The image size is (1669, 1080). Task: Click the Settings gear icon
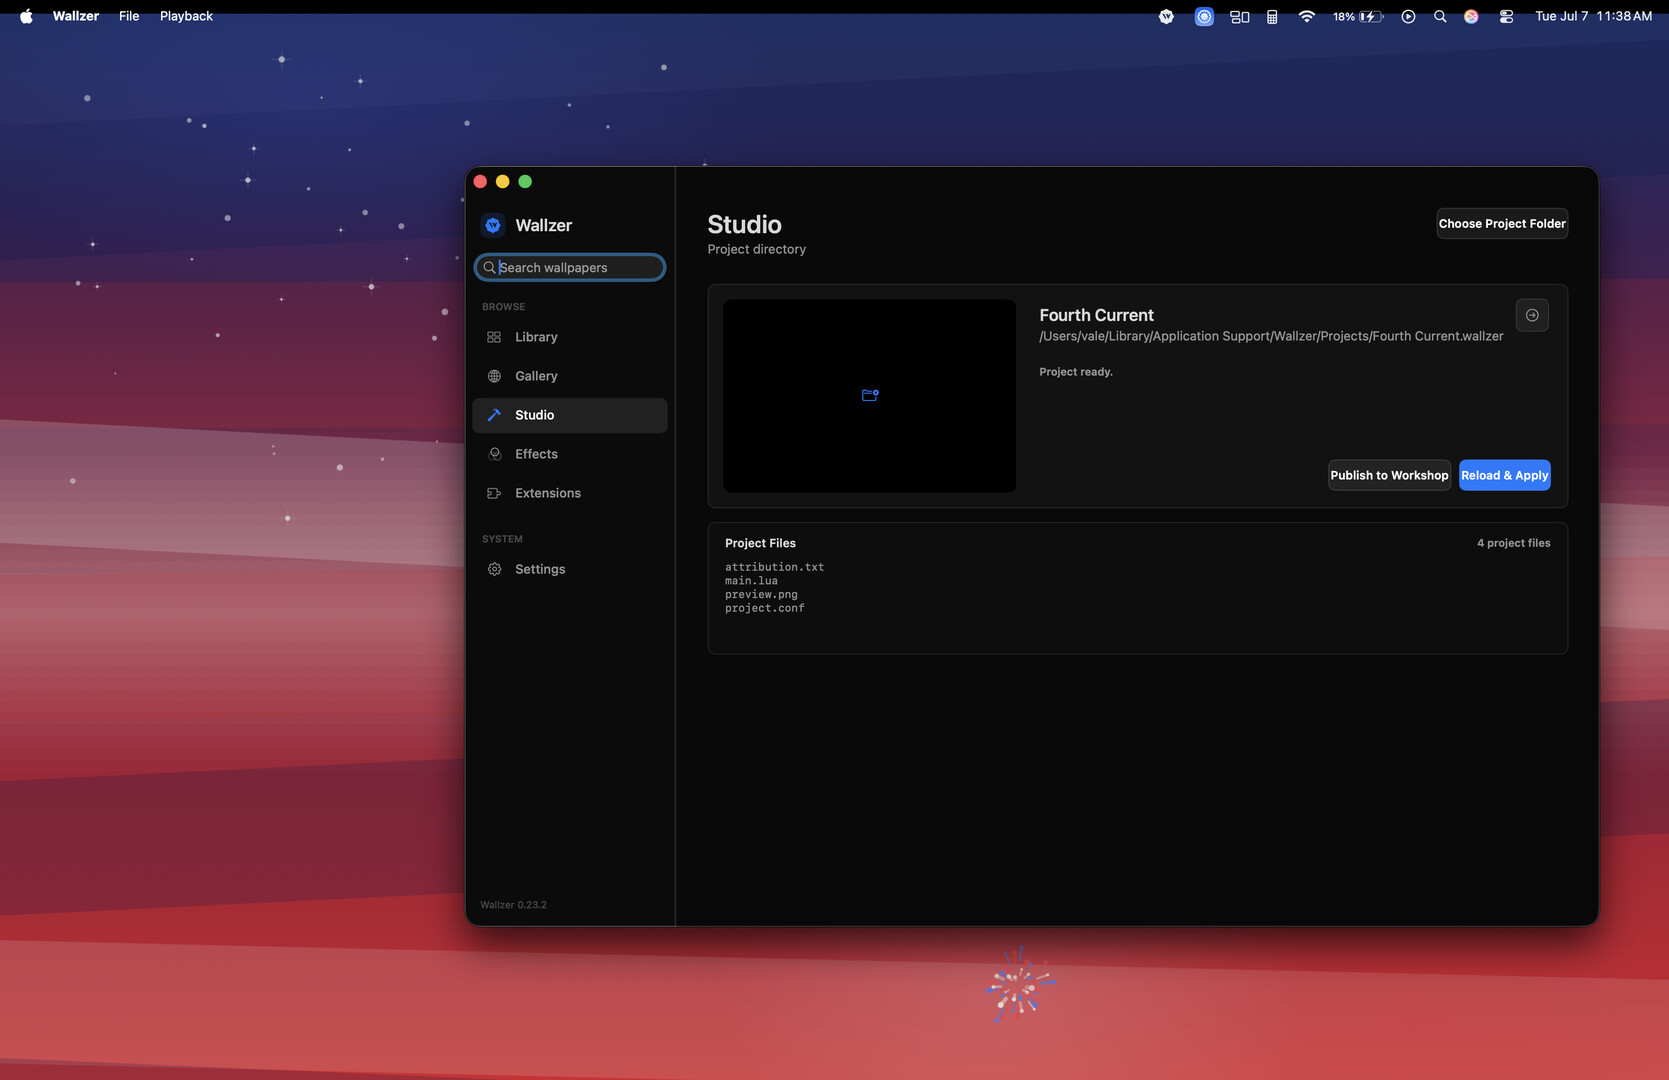[494, 569]
